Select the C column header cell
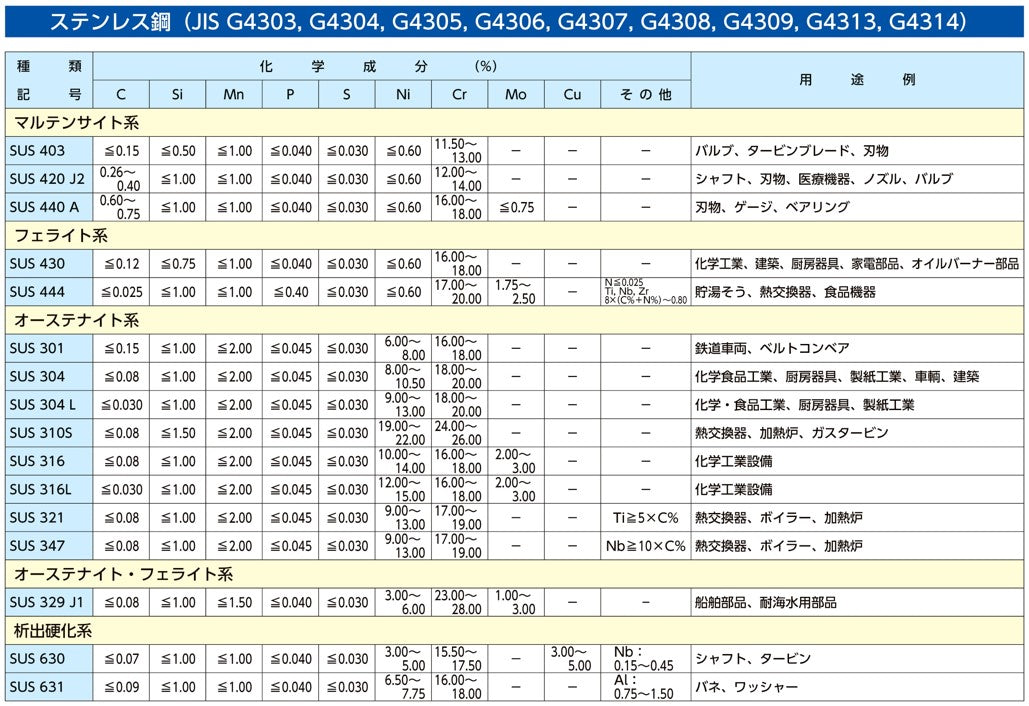1029x706 pixels. [x=120, y=94]
